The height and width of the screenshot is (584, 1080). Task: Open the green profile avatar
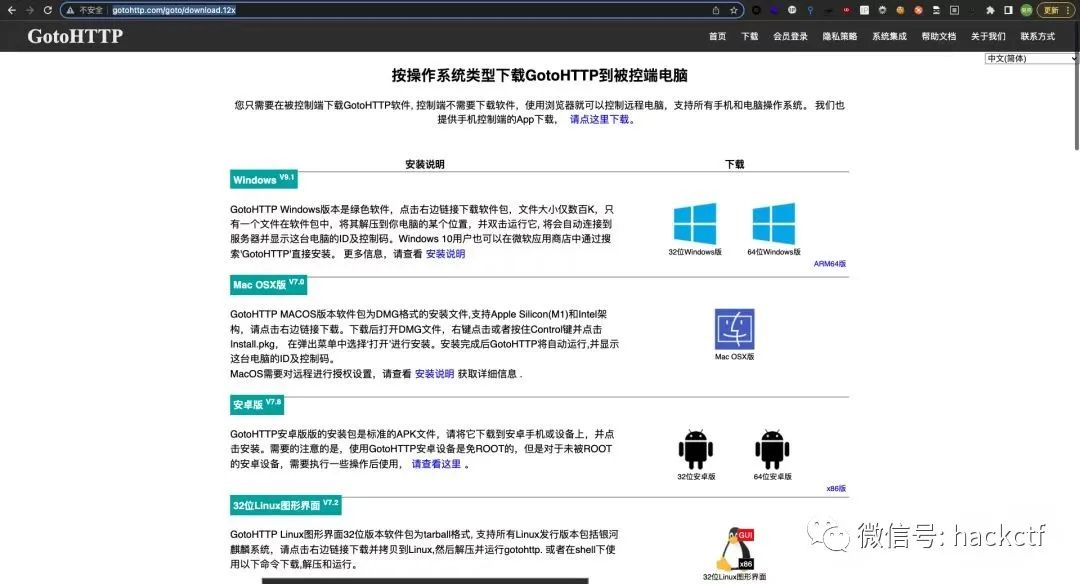(1026, 10)
